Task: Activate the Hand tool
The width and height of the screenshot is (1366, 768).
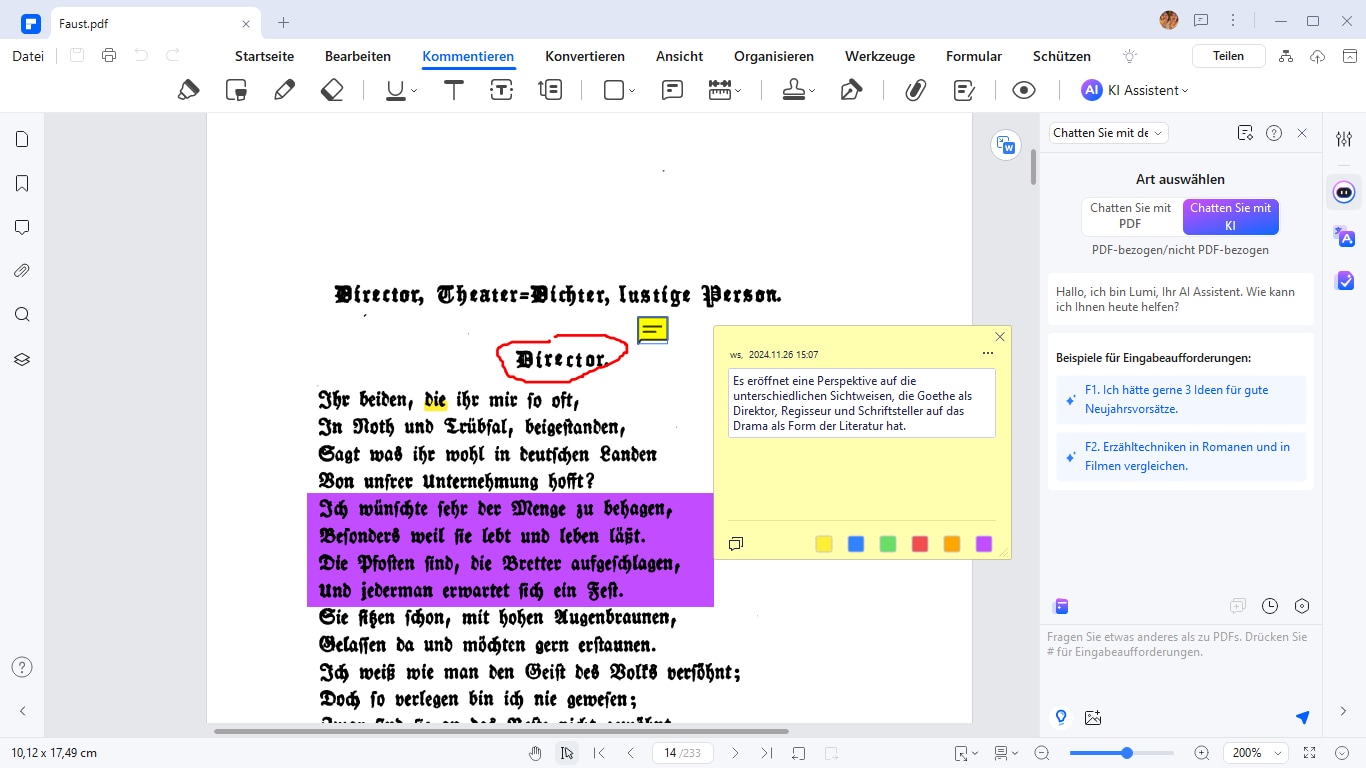Action: (x=536, y=753)
